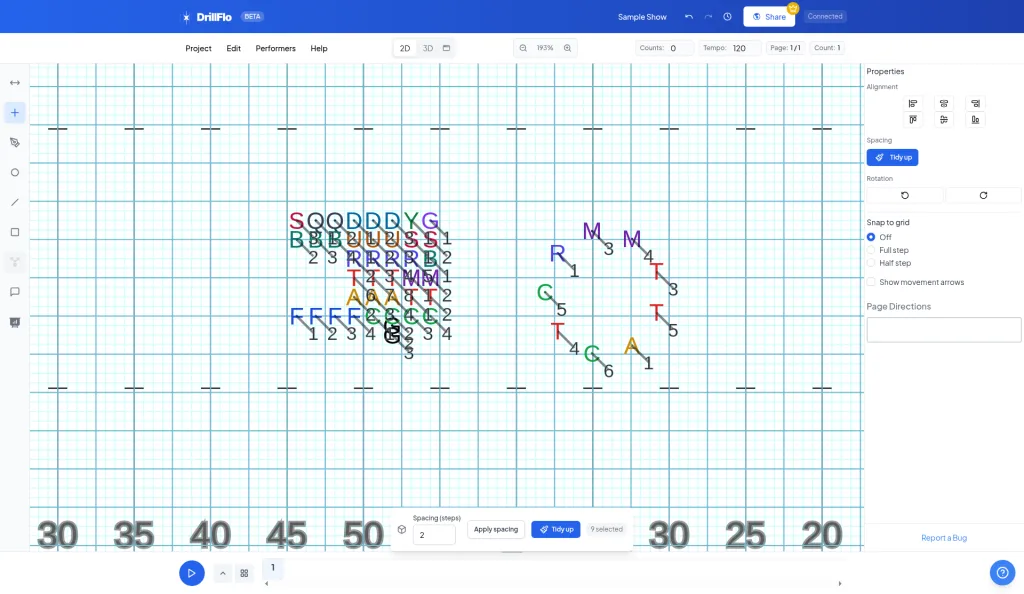
Task: Open the Edit menu
Action: tap(234, 48)
